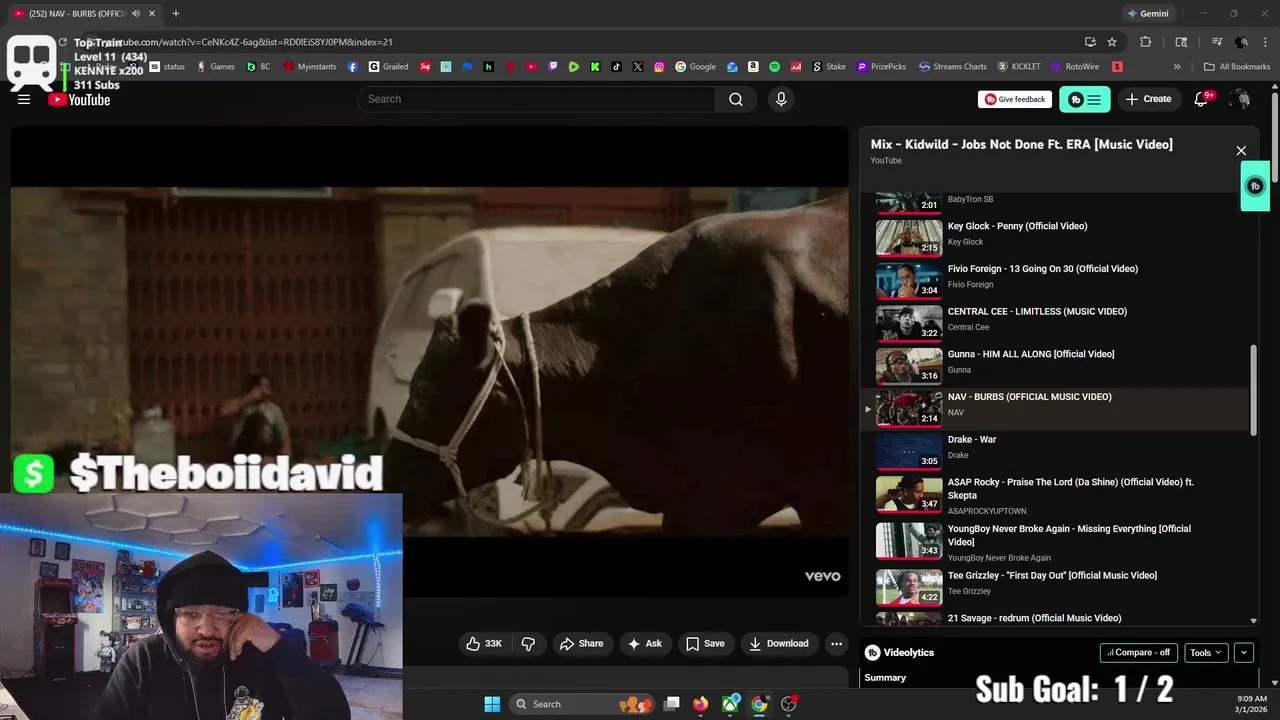This screenshot has width=1280, height=720.
Task: Show more bookmarks overflow chevron
Action: pos(1177,67)
